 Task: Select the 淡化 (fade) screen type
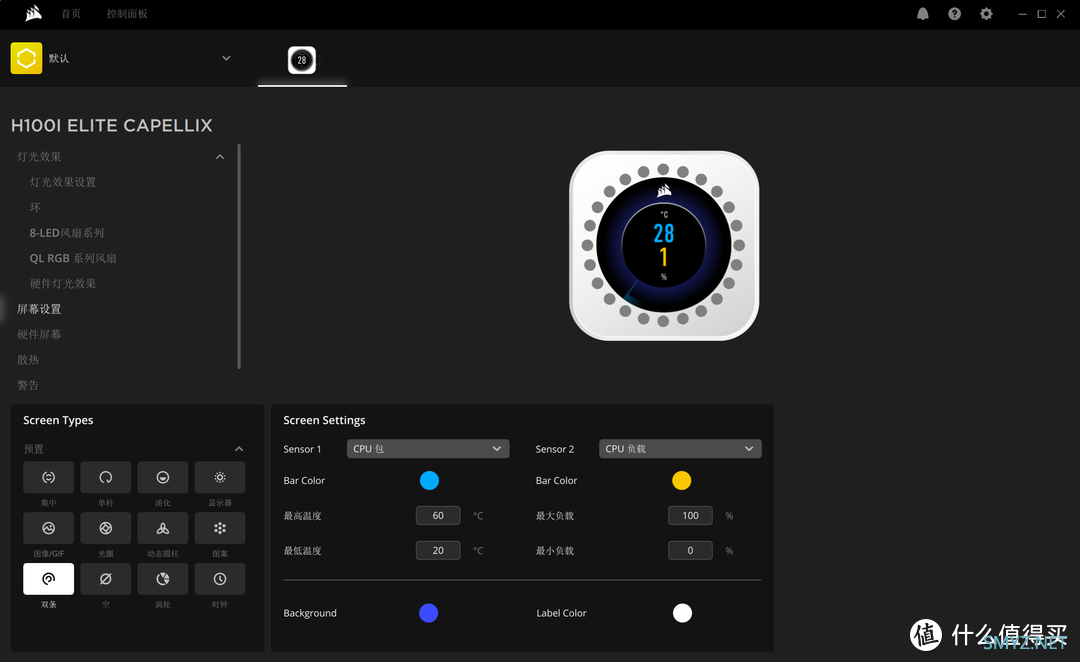163,477
